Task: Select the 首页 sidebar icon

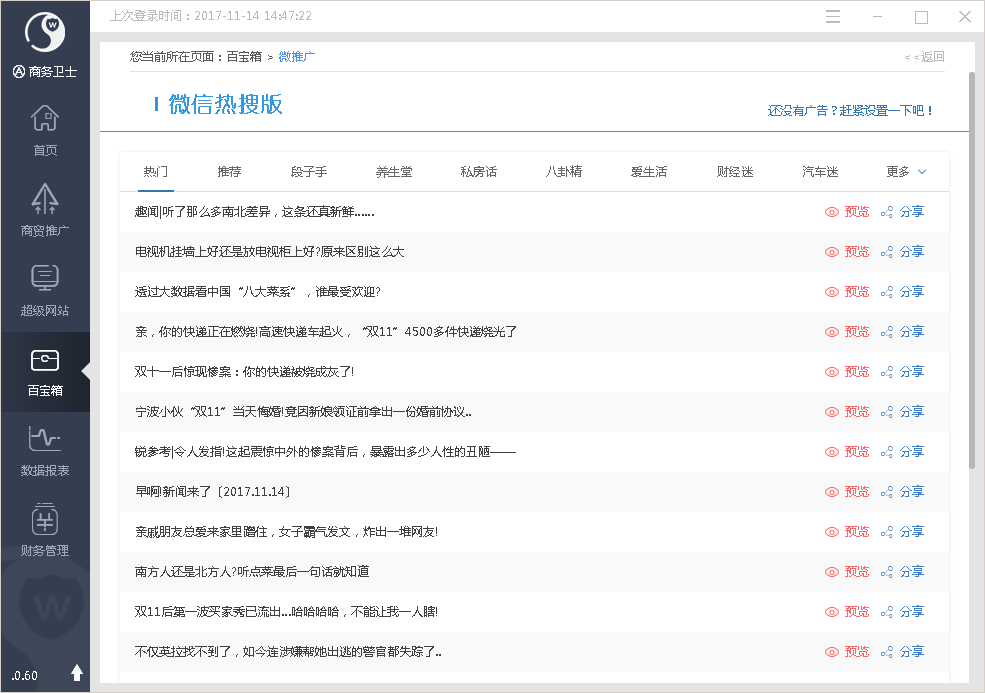Action: click(44, 128)
